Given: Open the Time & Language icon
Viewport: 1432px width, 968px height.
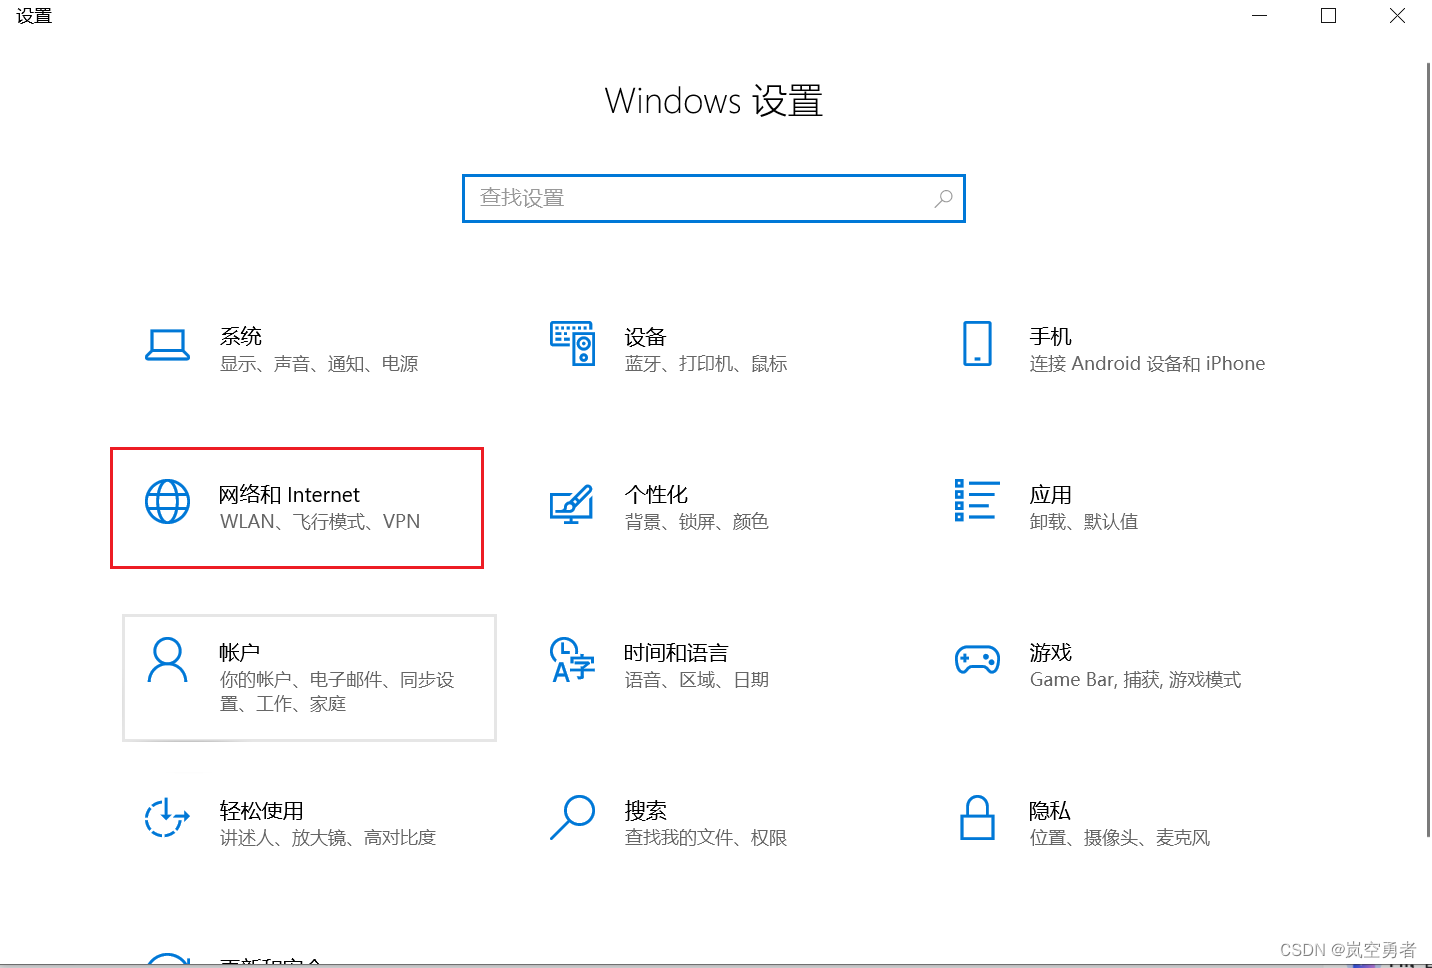Looking at the screenshot, I should (x=573, y=660).
